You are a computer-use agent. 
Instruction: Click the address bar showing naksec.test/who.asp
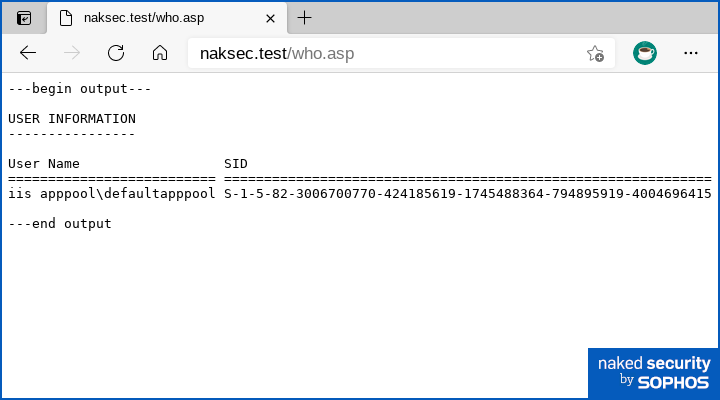point(380,54)
